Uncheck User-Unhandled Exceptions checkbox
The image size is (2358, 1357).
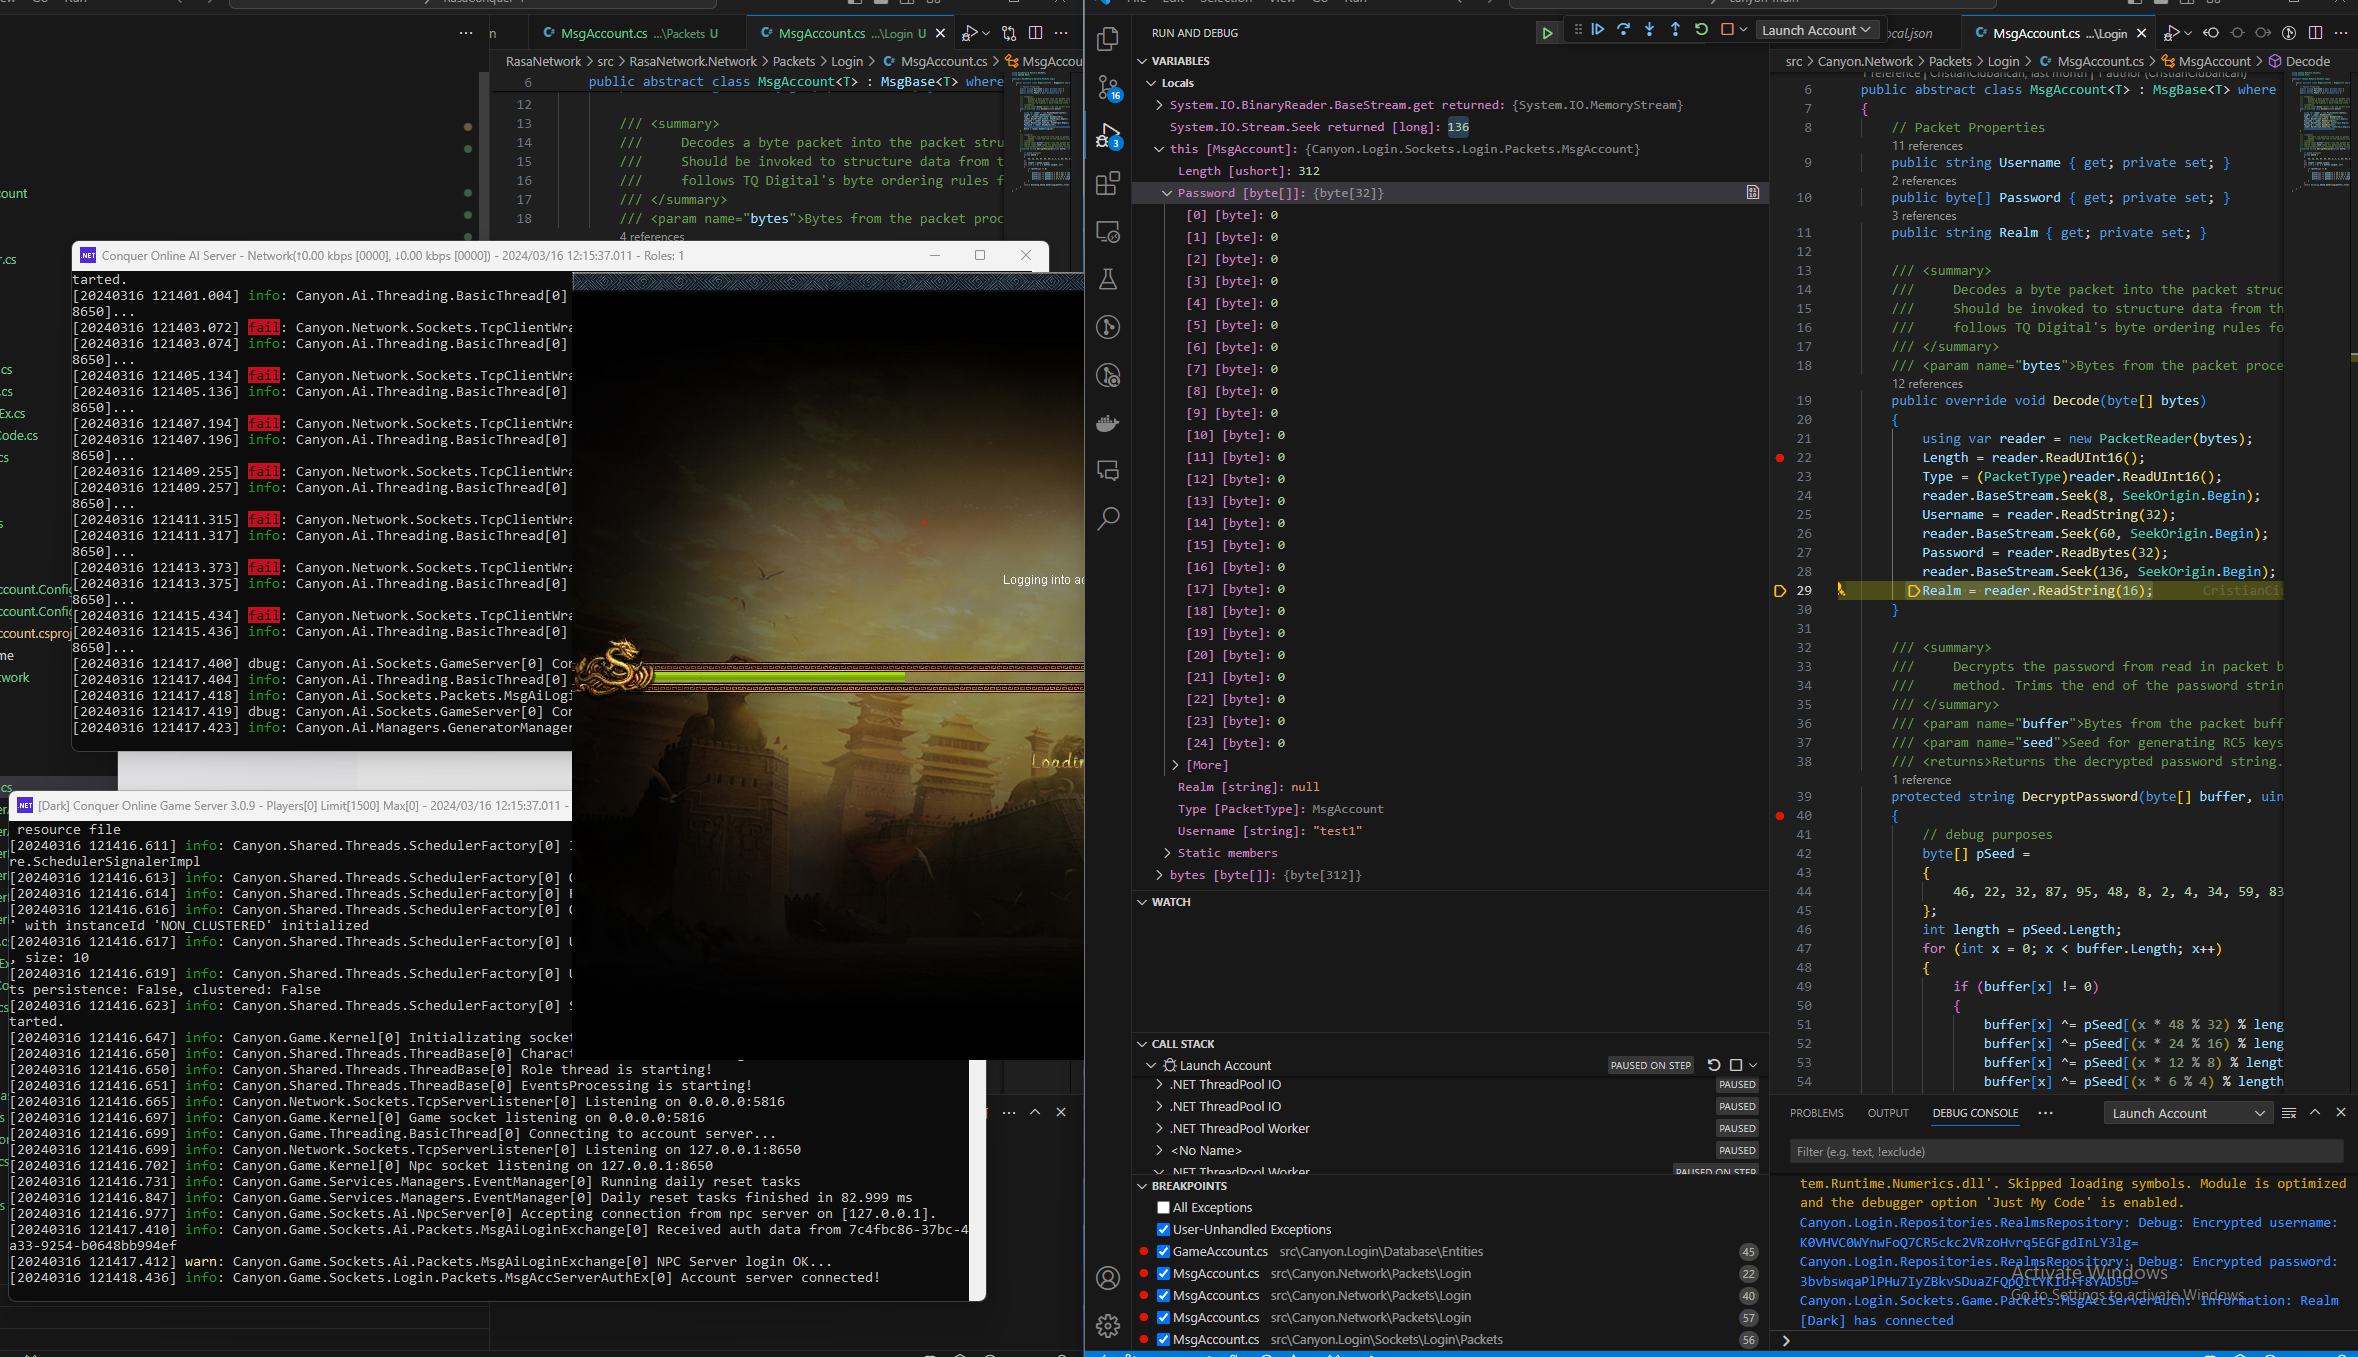[x=1163, y=1230]
